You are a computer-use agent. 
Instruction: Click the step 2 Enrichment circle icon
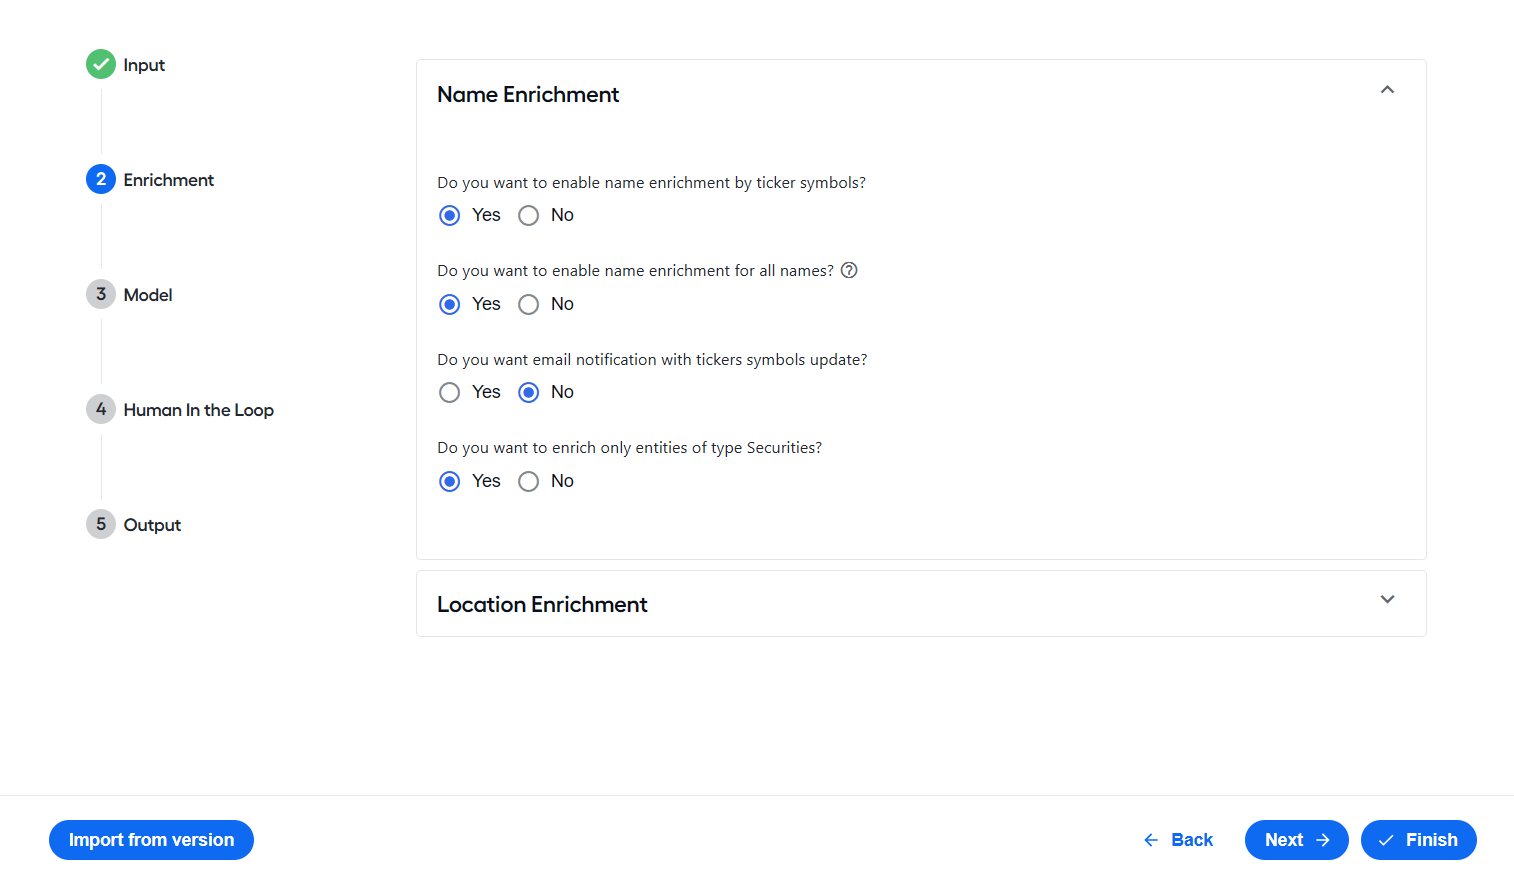[101, 179]
